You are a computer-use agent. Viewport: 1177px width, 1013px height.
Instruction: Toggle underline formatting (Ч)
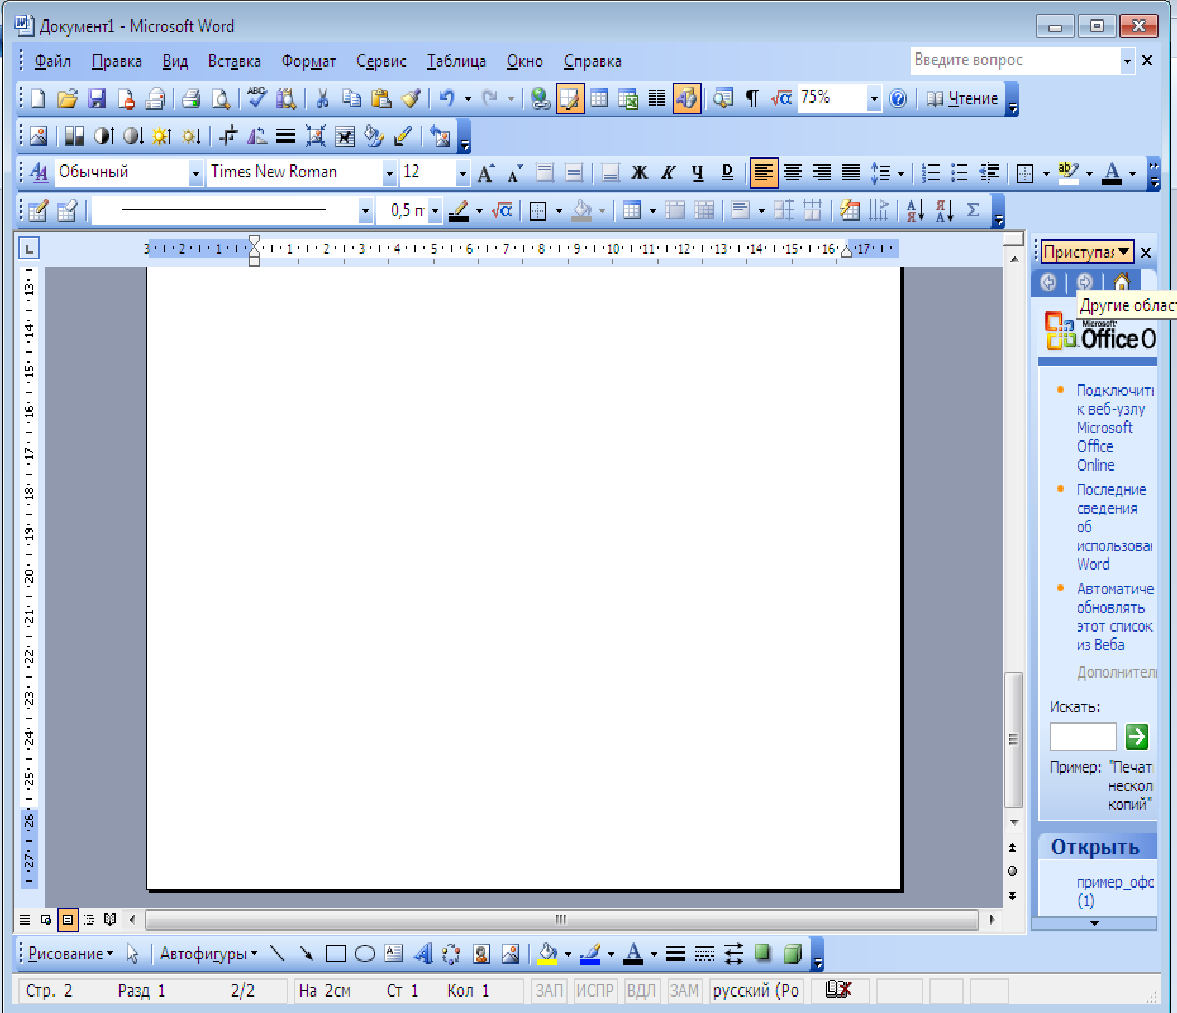(x=697, y=173)
